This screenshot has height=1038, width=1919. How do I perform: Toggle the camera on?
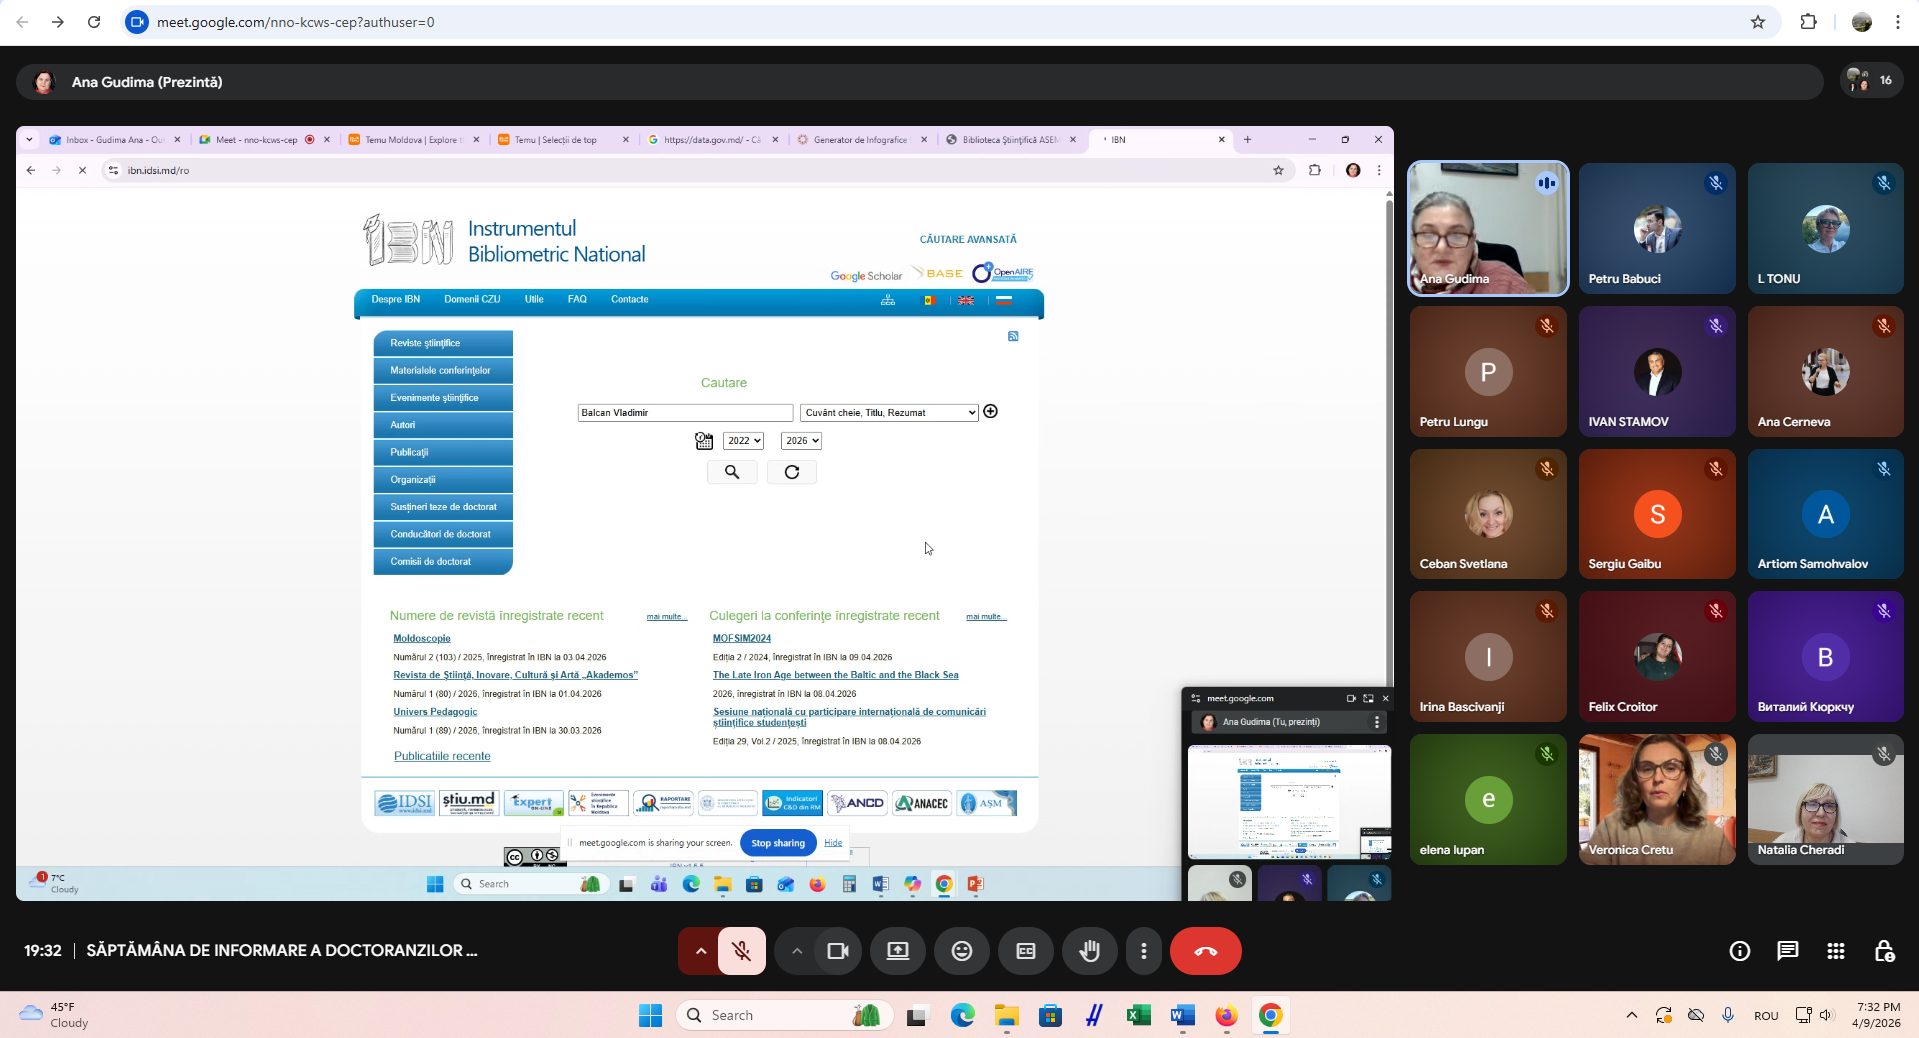pos(838,951)
